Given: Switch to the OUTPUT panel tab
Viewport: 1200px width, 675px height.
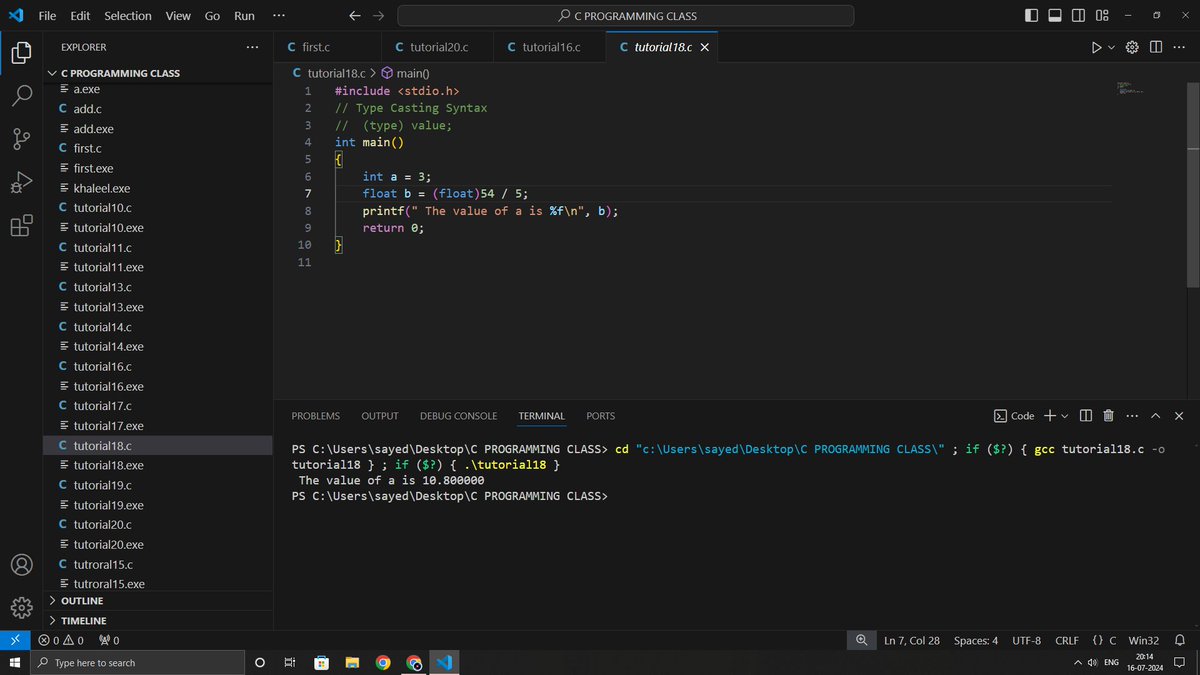Looking at the screenshot, I should point(380,416).
